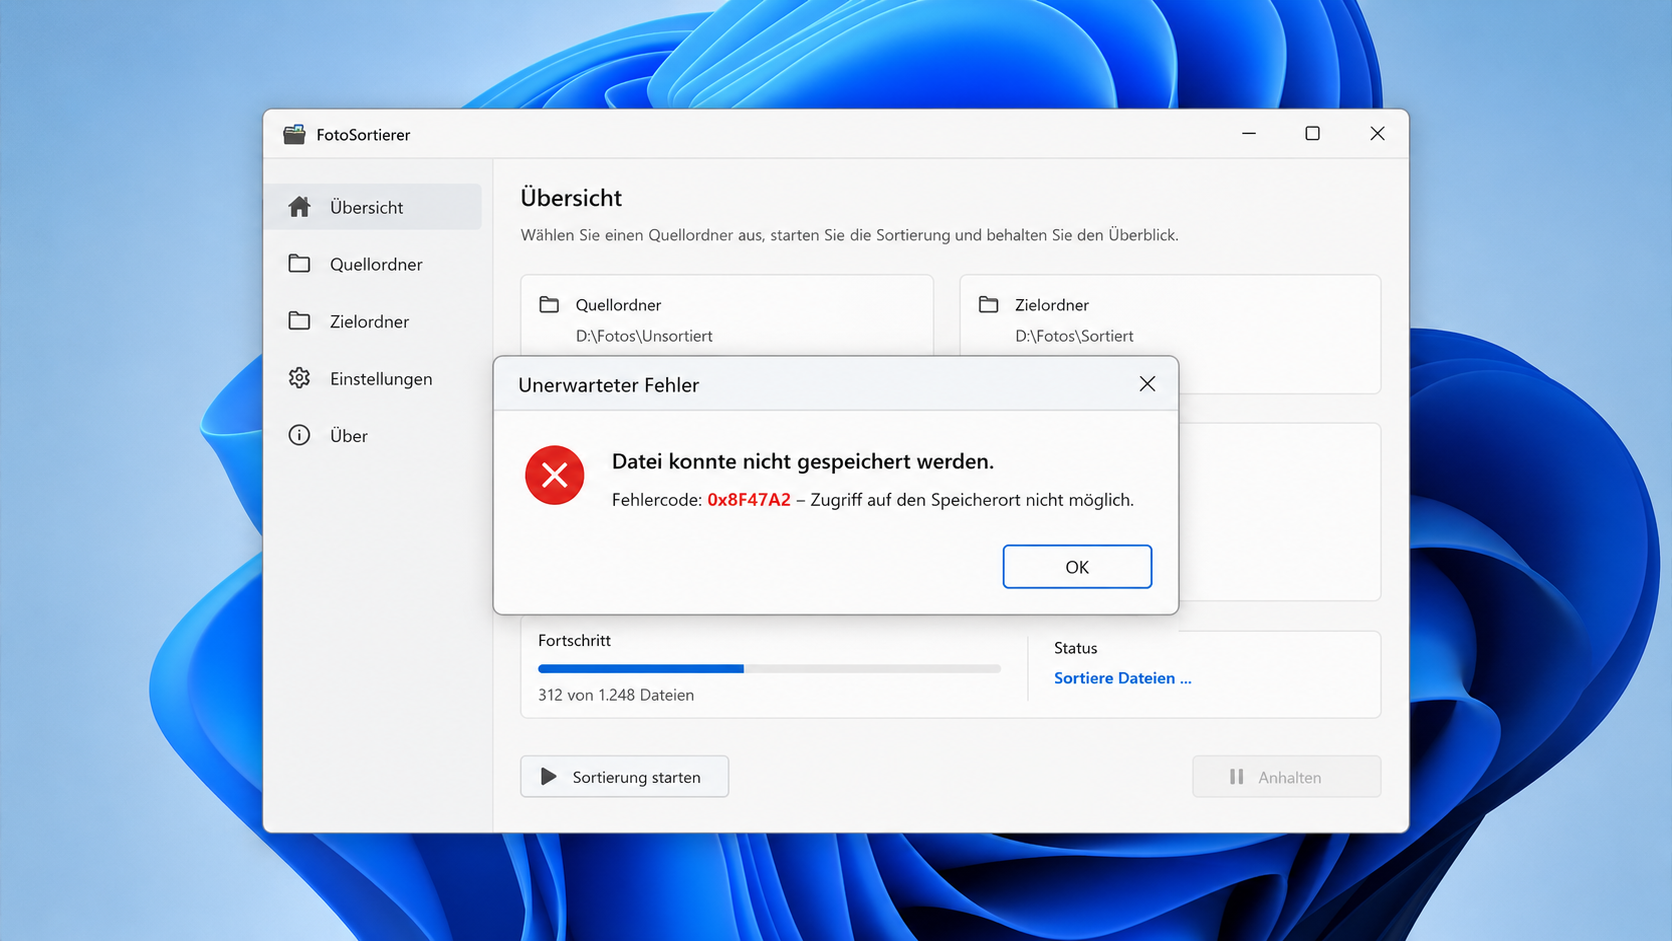Click the folder icon on Quellordner card
This screenshot has height=941, width=1672.
(x=549, y=304)
